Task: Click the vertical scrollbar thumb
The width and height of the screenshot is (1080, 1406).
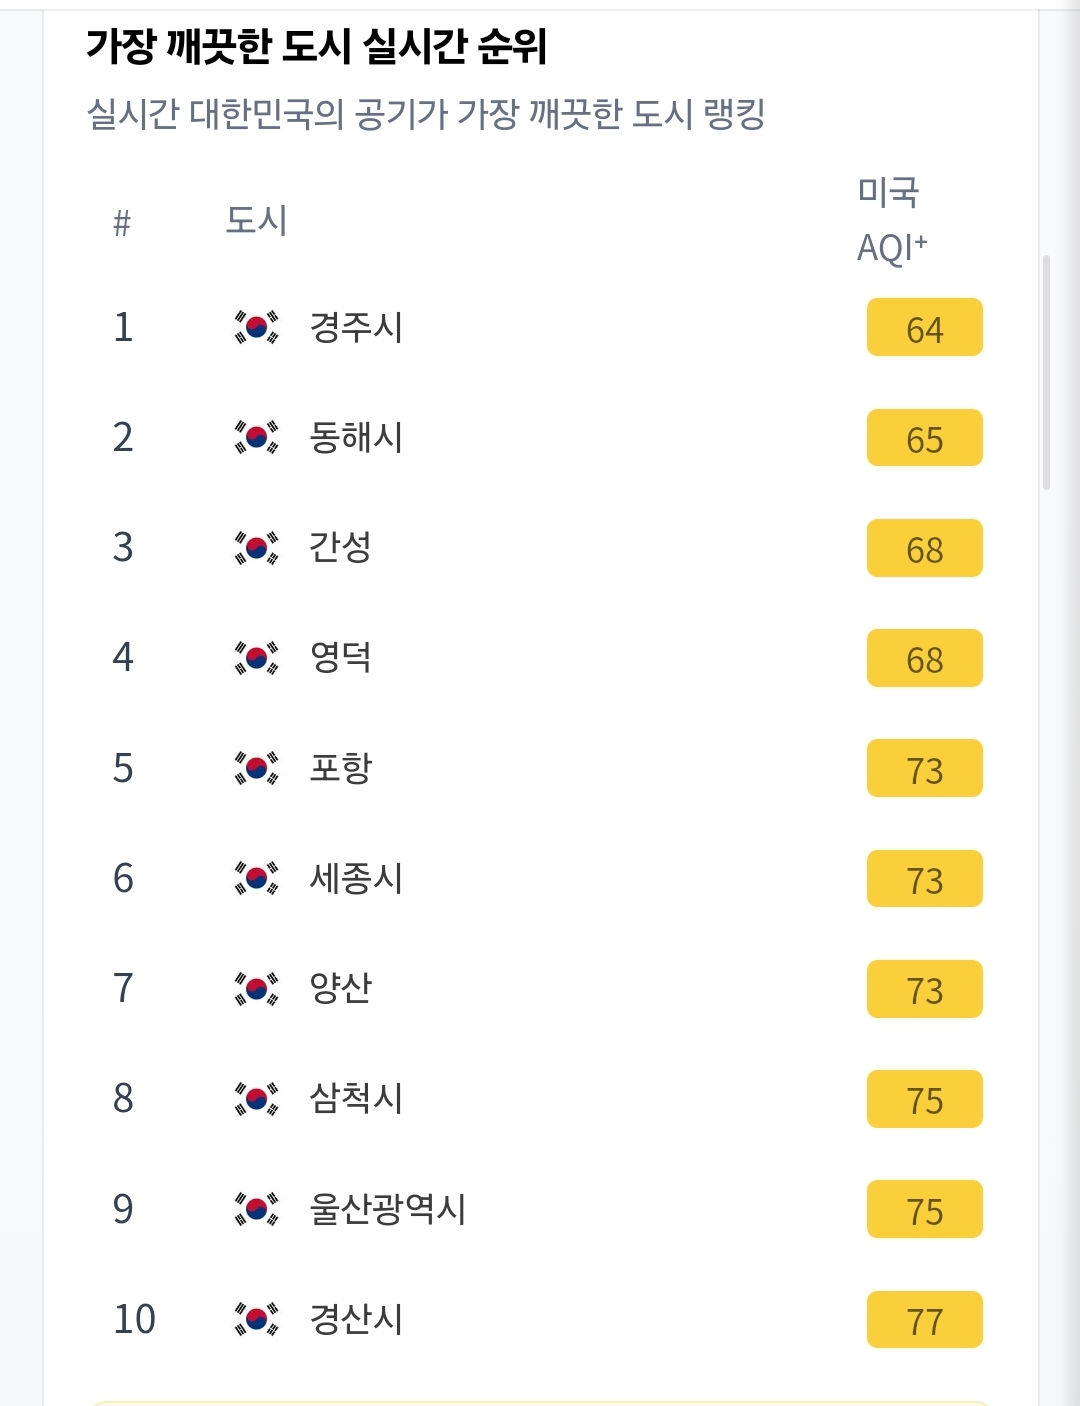Action: (1046, 372)
